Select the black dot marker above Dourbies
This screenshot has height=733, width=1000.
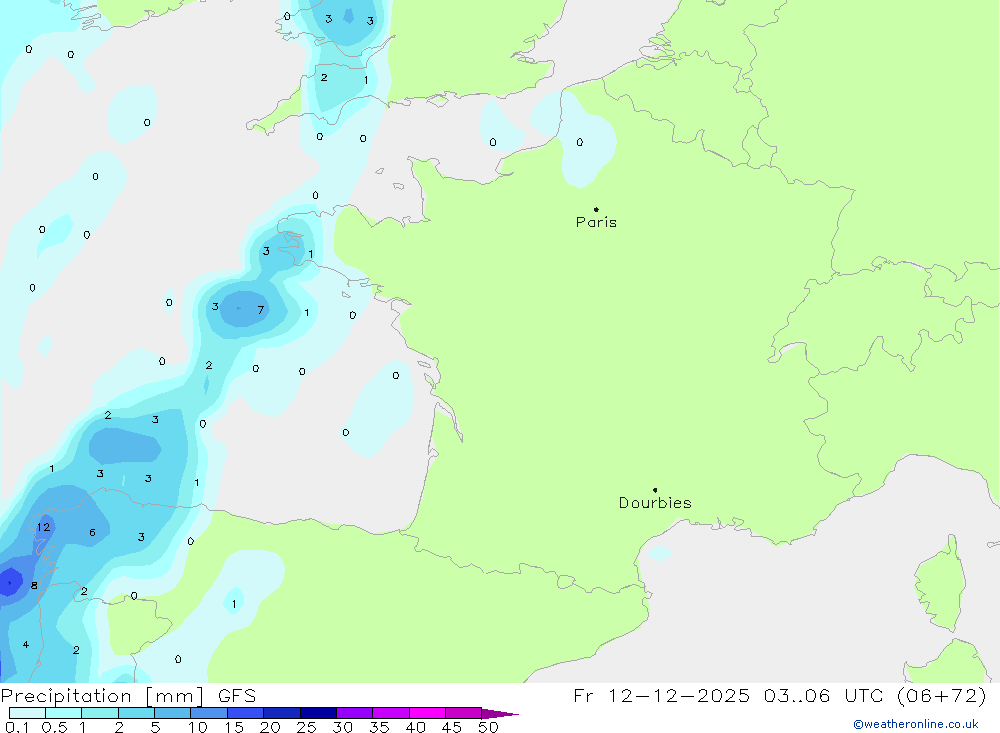655,490
